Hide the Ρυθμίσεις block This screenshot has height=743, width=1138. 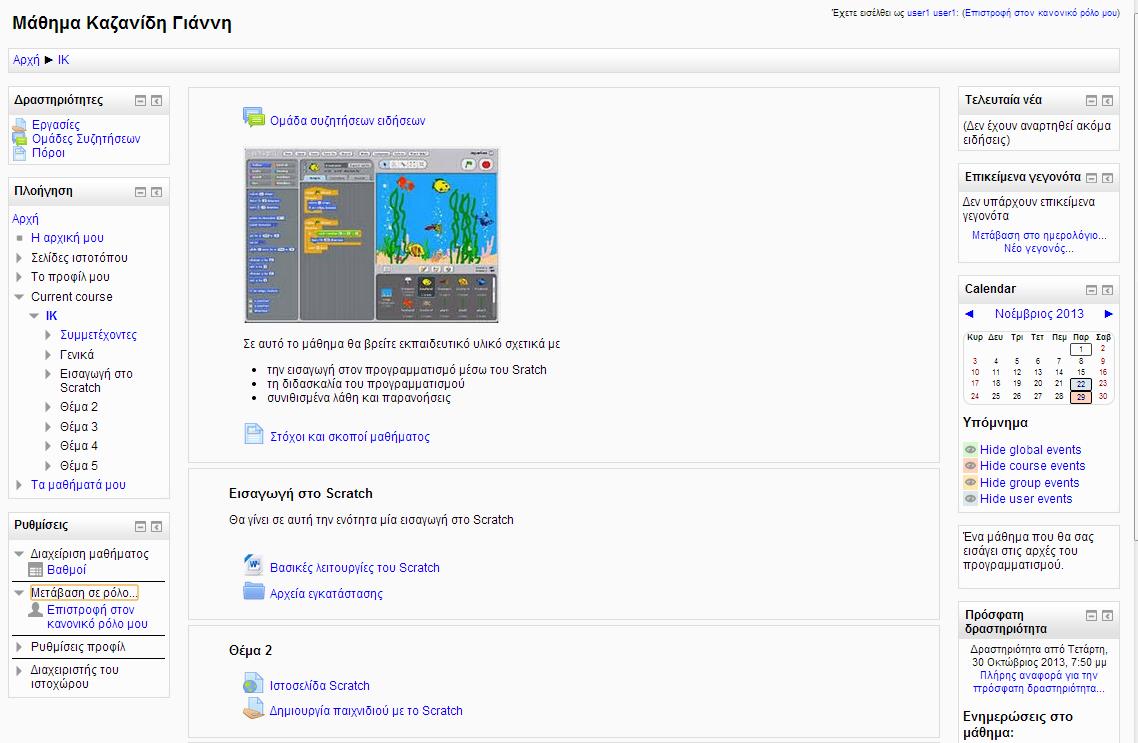141,526
